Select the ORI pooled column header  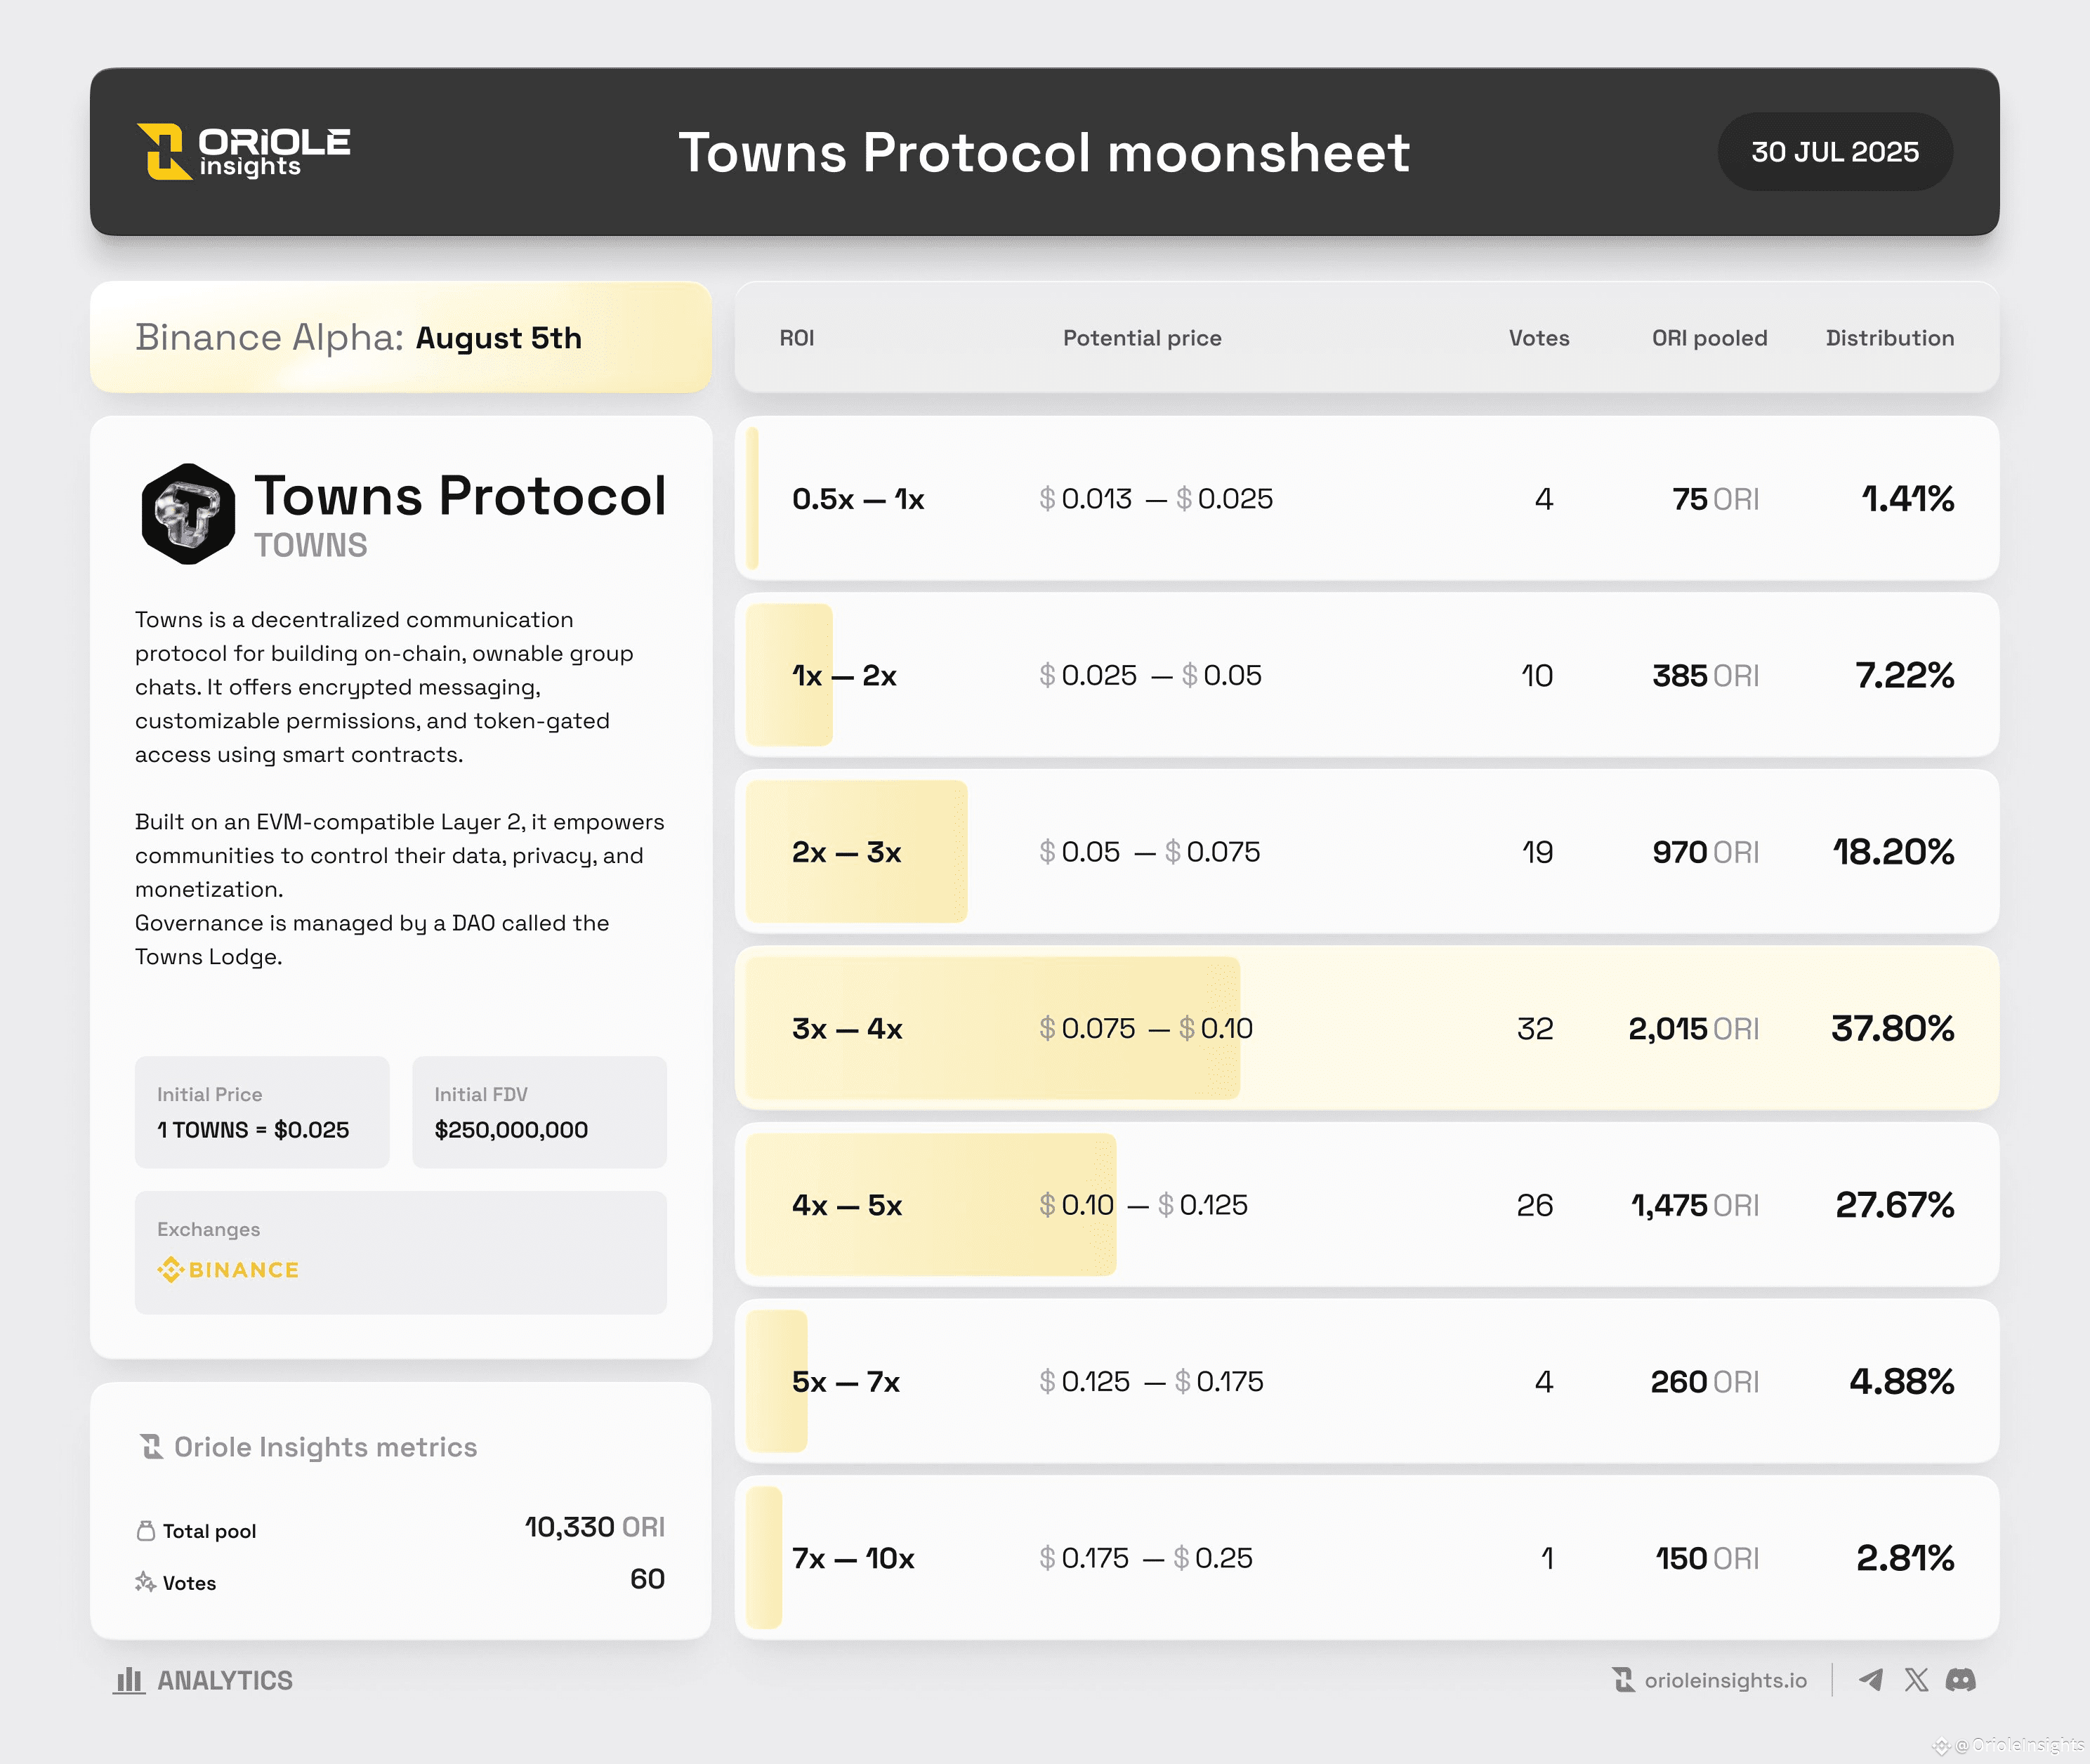point(1710,338)
